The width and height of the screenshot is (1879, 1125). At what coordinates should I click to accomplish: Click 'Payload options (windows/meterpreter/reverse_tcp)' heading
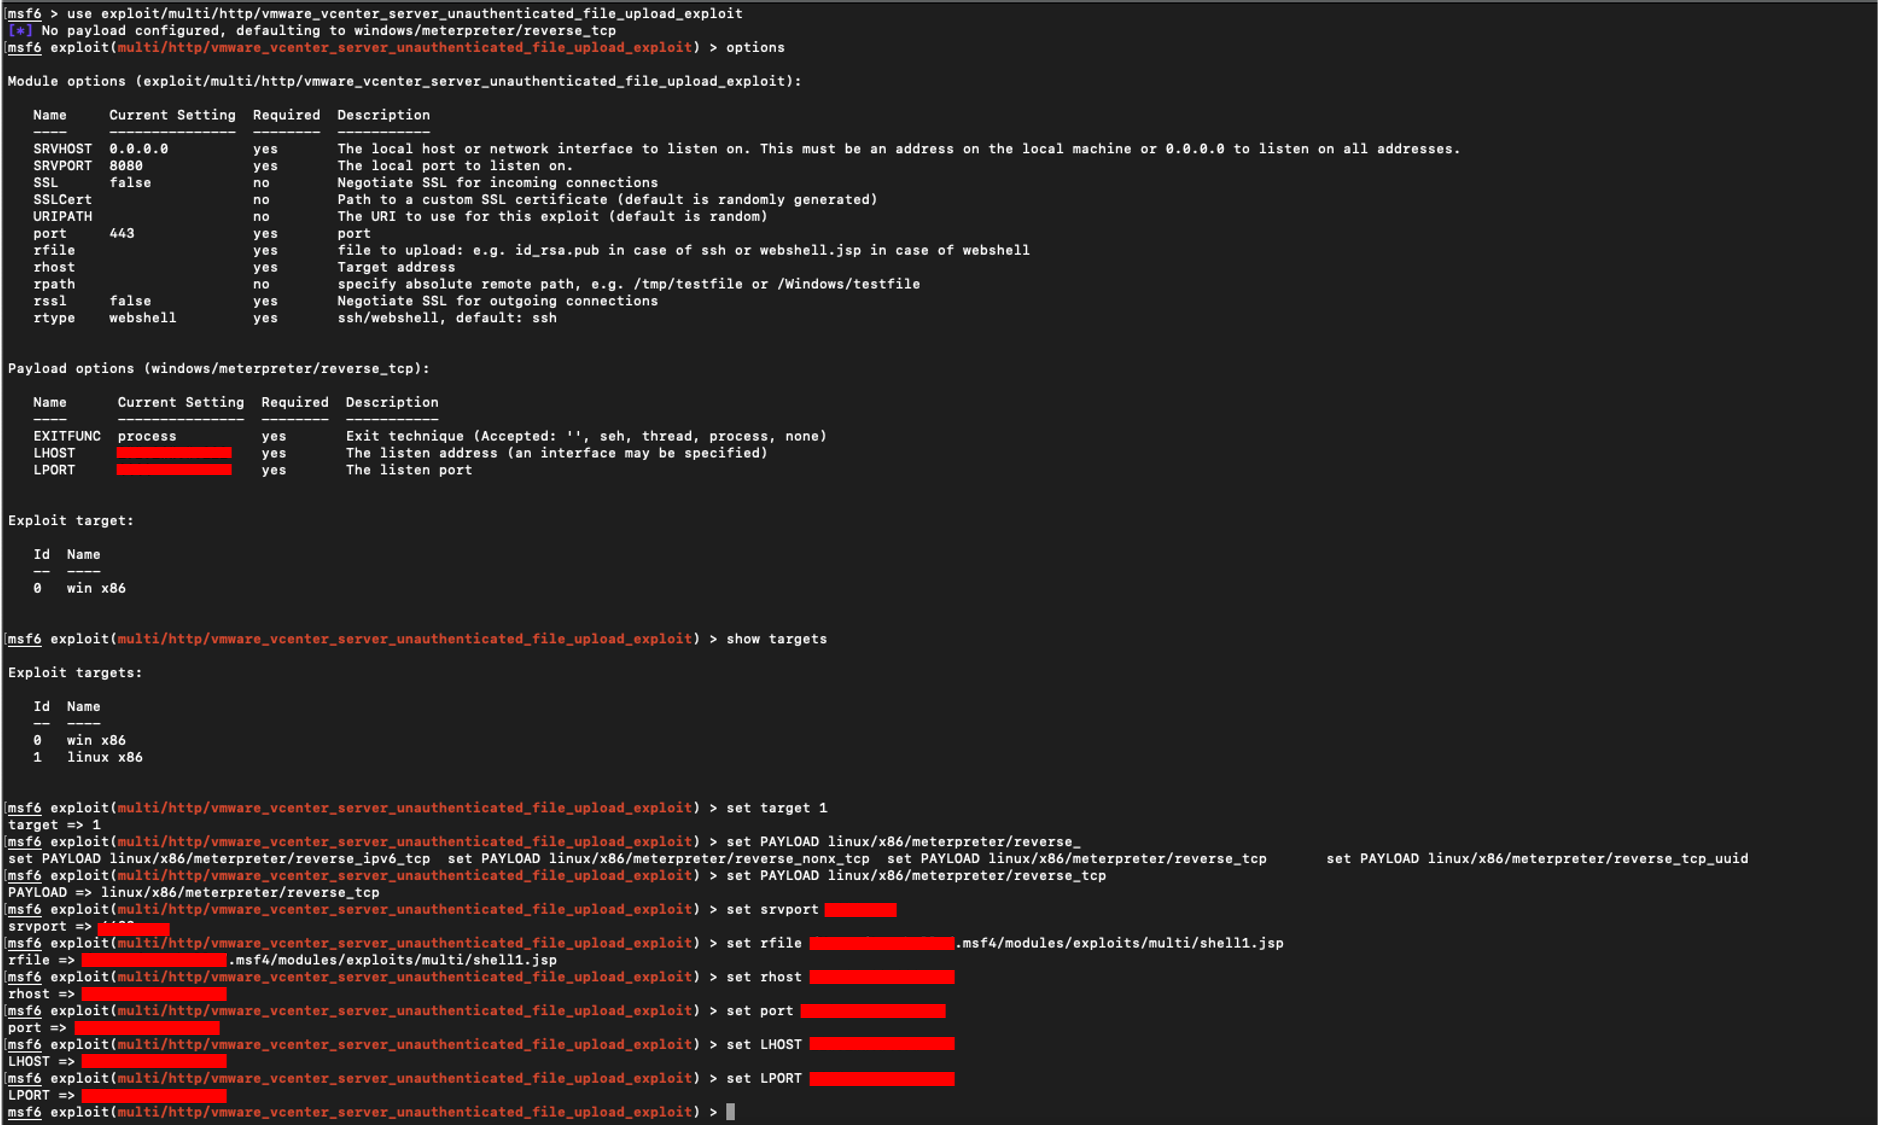tap(219, 369)
